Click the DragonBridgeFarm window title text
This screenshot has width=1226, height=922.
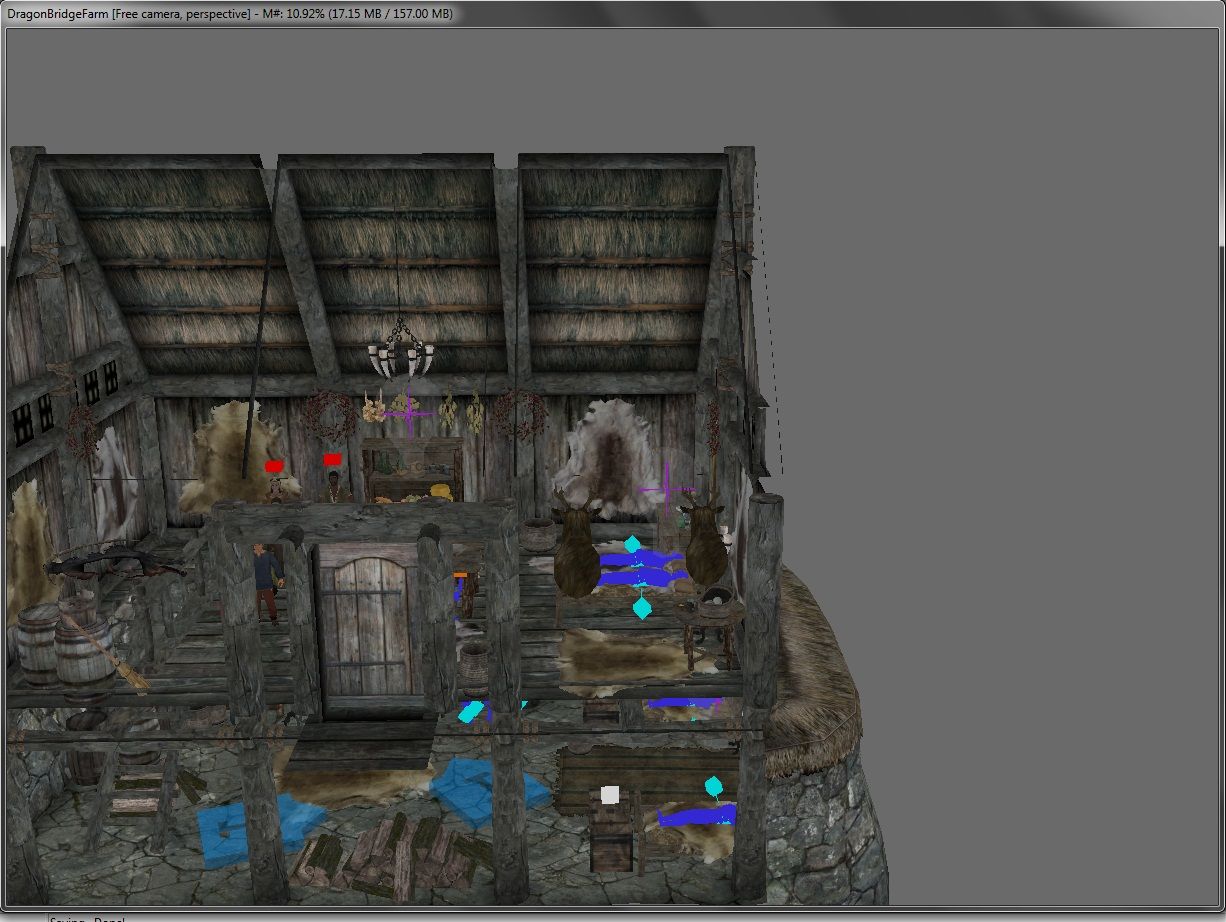(x=57, y=14)
